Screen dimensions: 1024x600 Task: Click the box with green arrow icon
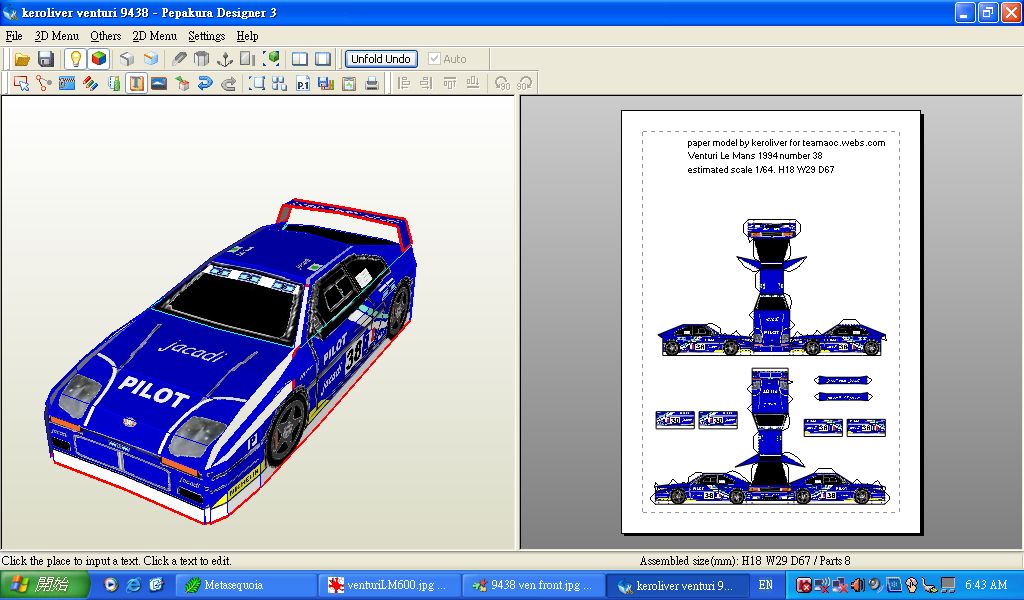pyautogui.click(x=182, y=84)
